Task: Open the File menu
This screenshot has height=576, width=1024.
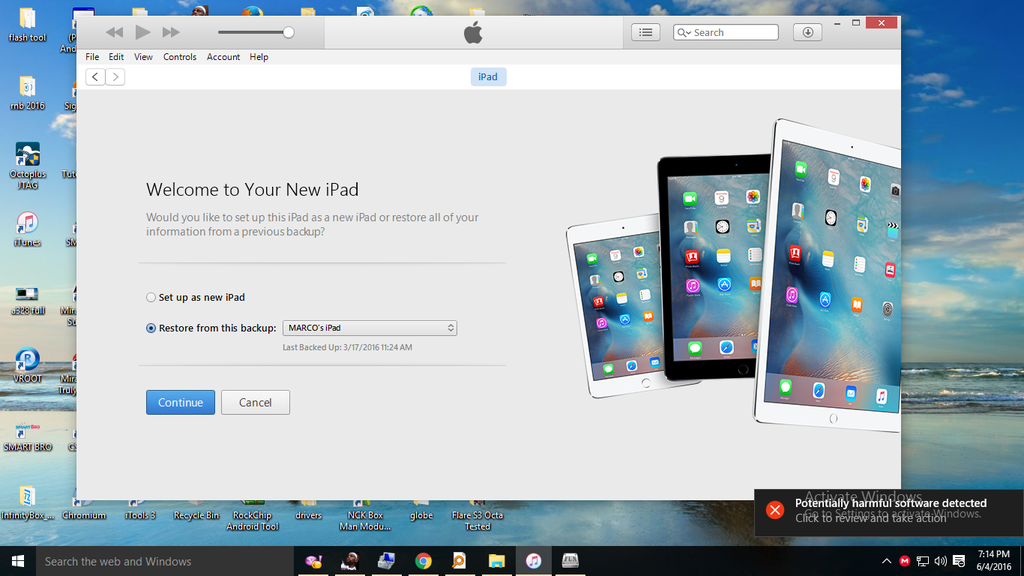Action: click(x=92, y=57)
